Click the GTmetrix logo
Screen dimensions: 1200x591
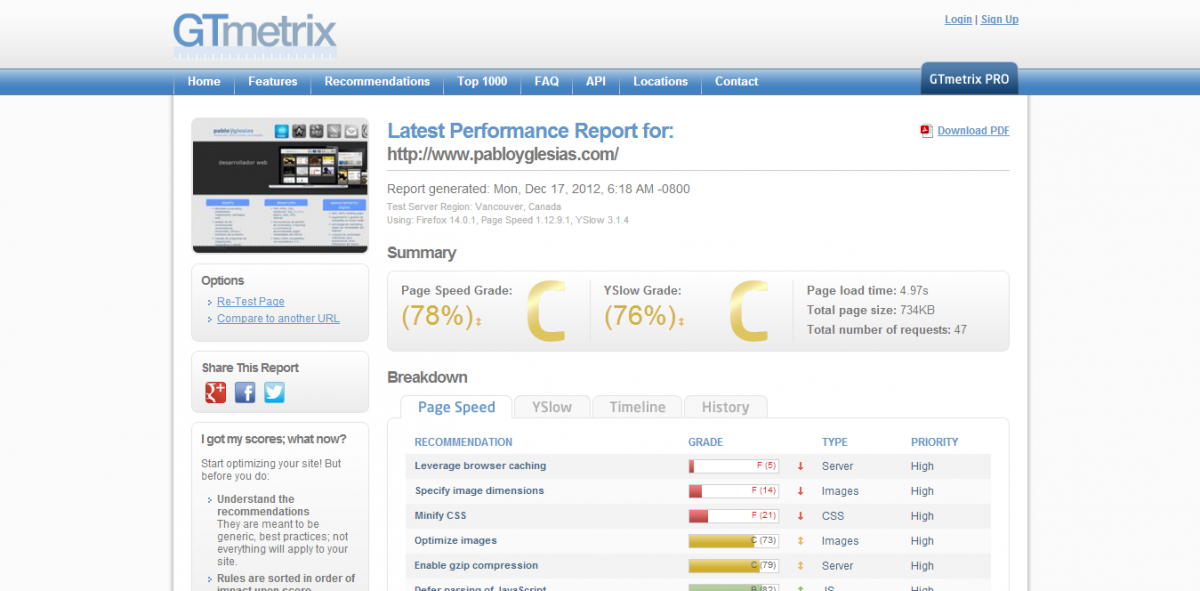pos(255,34)
